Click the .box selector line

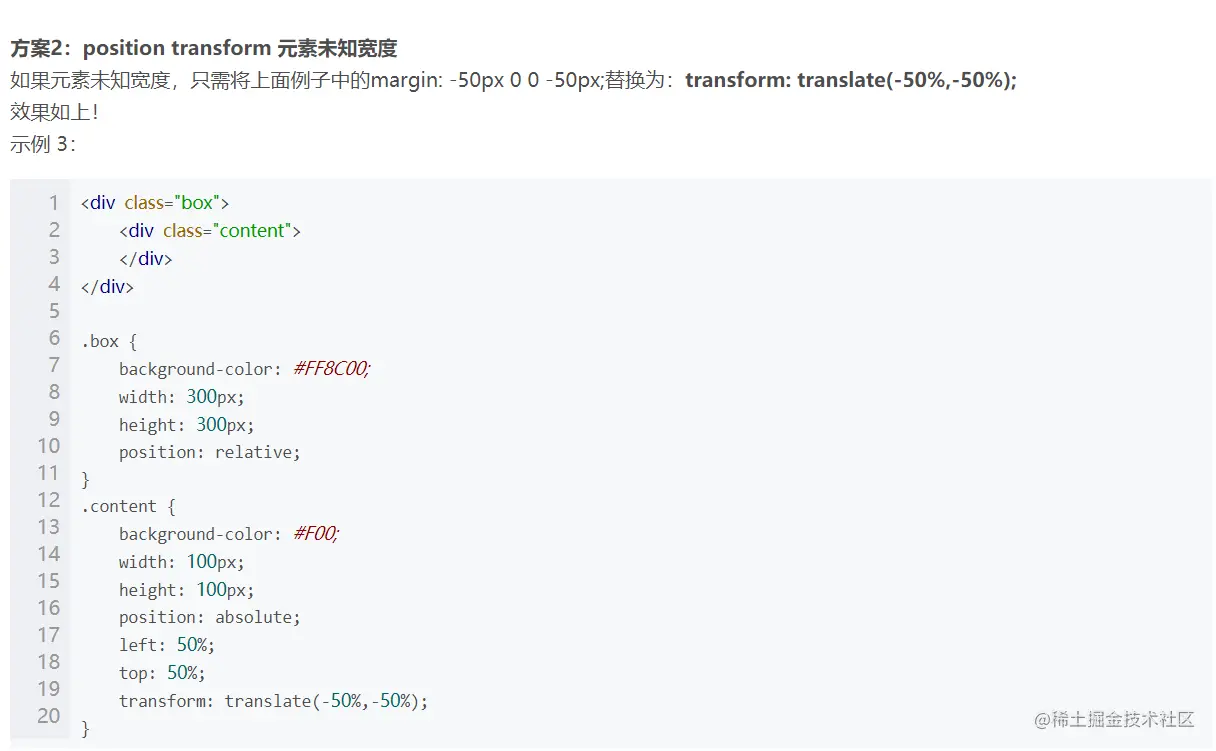coord(109,341)
